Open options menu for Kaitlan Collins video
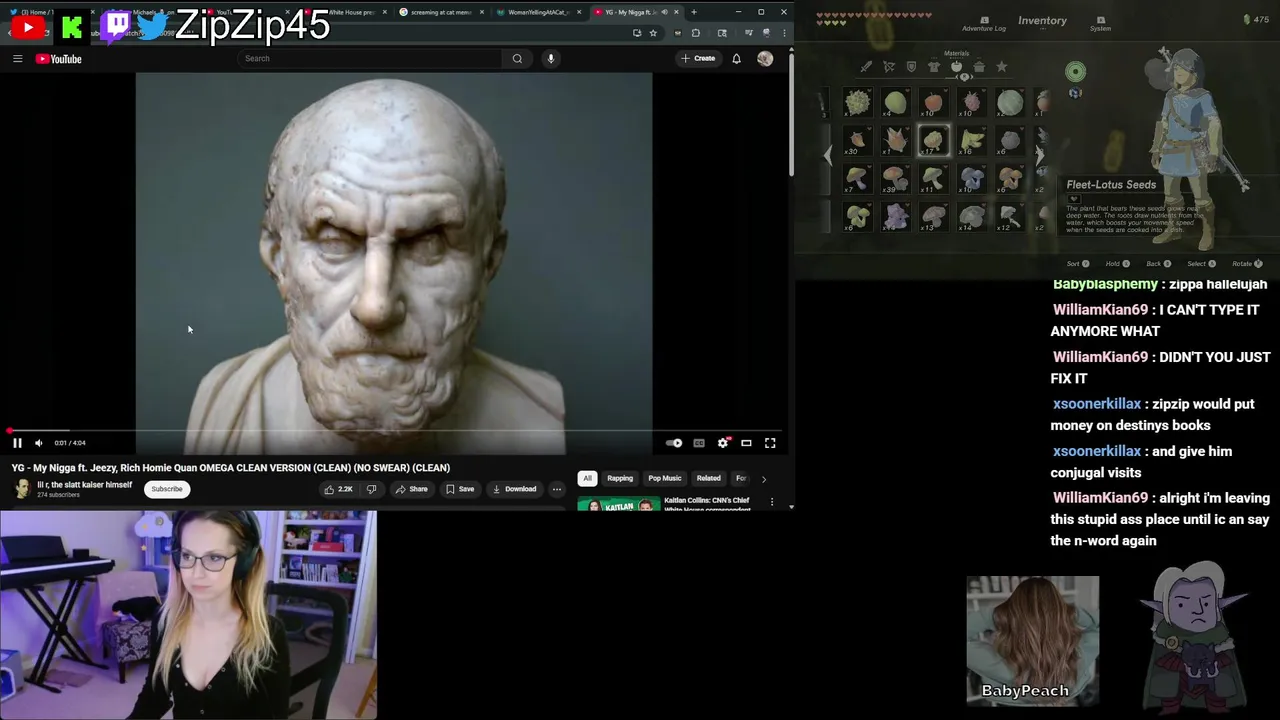 (x=772, y=502)
